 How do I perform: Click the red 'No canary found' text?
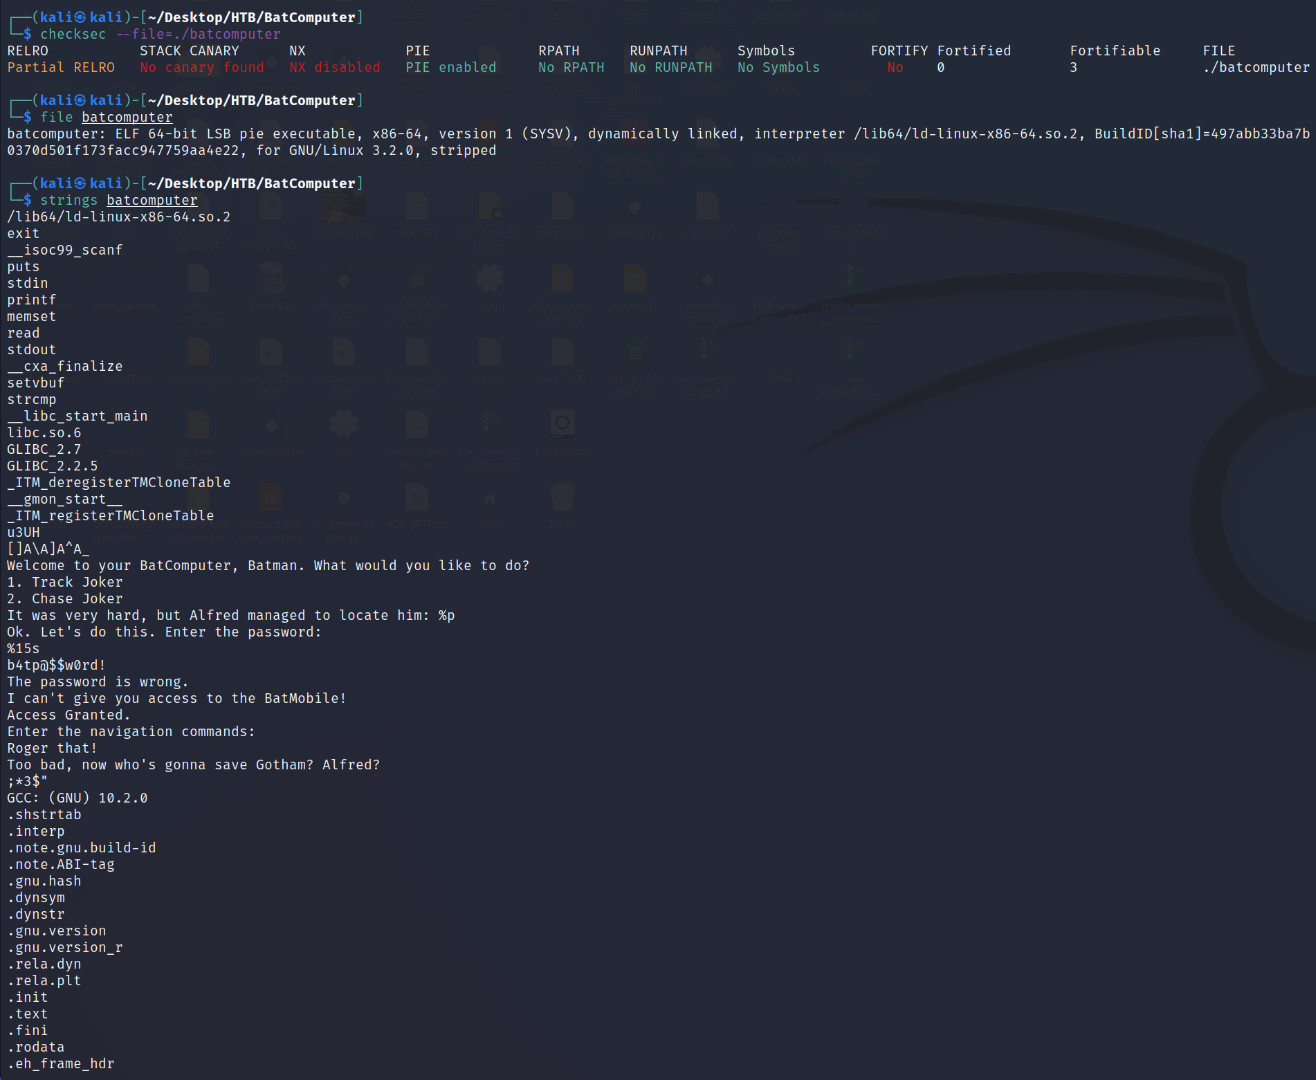click(x=202, y=67)
